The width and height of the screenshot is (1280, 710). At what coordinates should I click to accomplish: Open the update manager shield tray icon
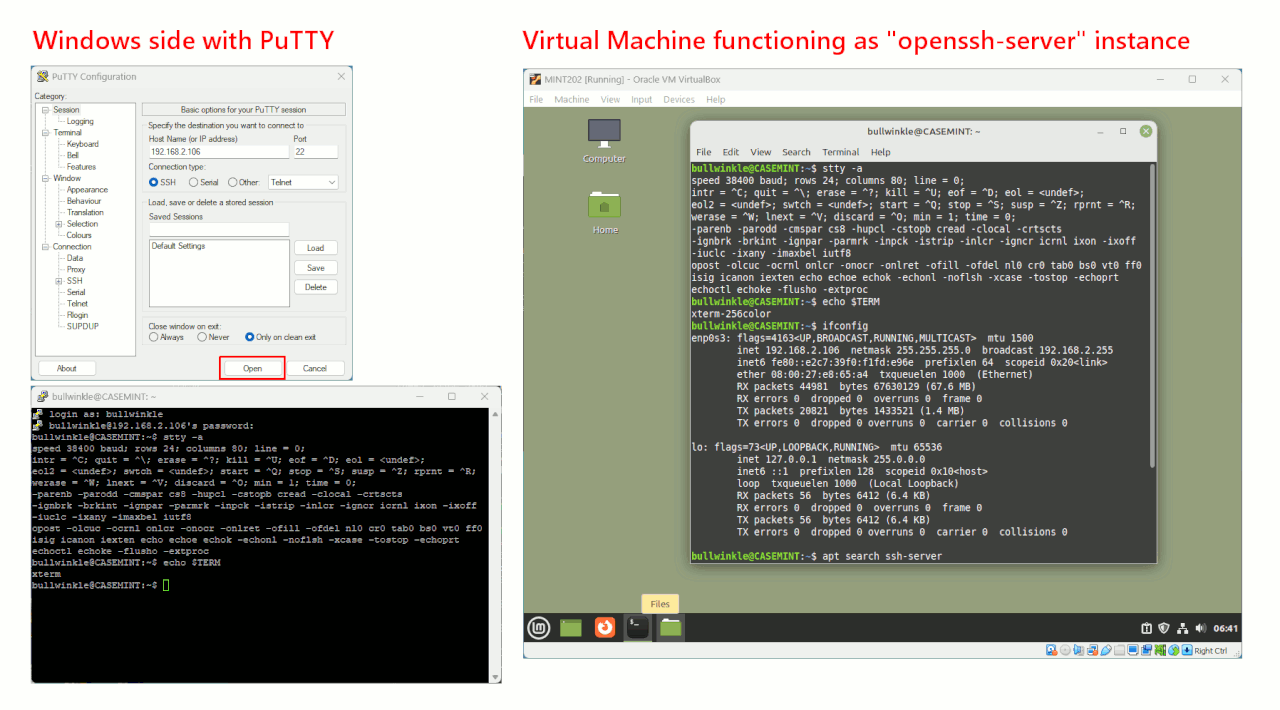(x=1164, y=628)
